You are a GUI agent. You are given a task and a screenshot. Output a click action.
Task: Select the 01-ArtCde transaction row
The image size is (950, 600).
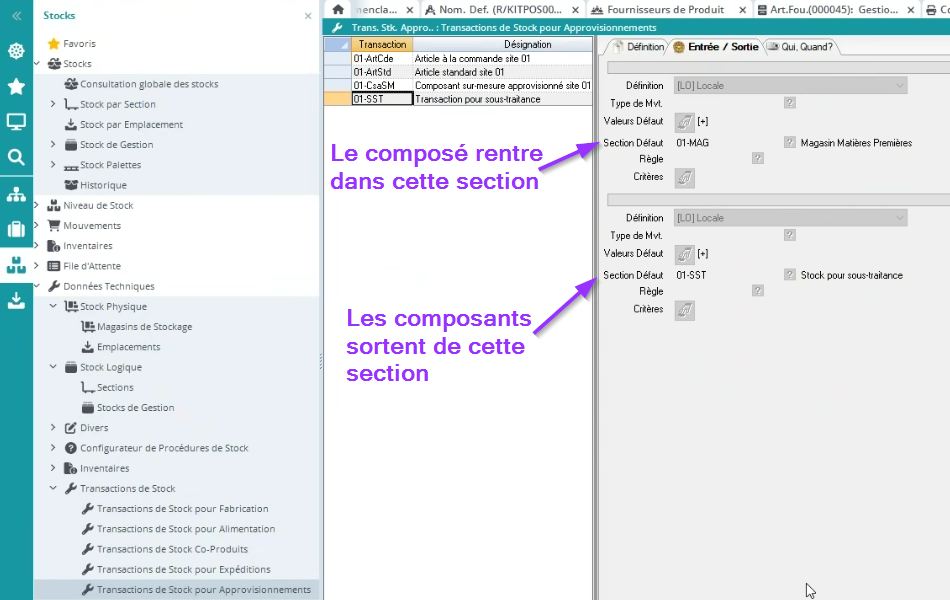380,59
